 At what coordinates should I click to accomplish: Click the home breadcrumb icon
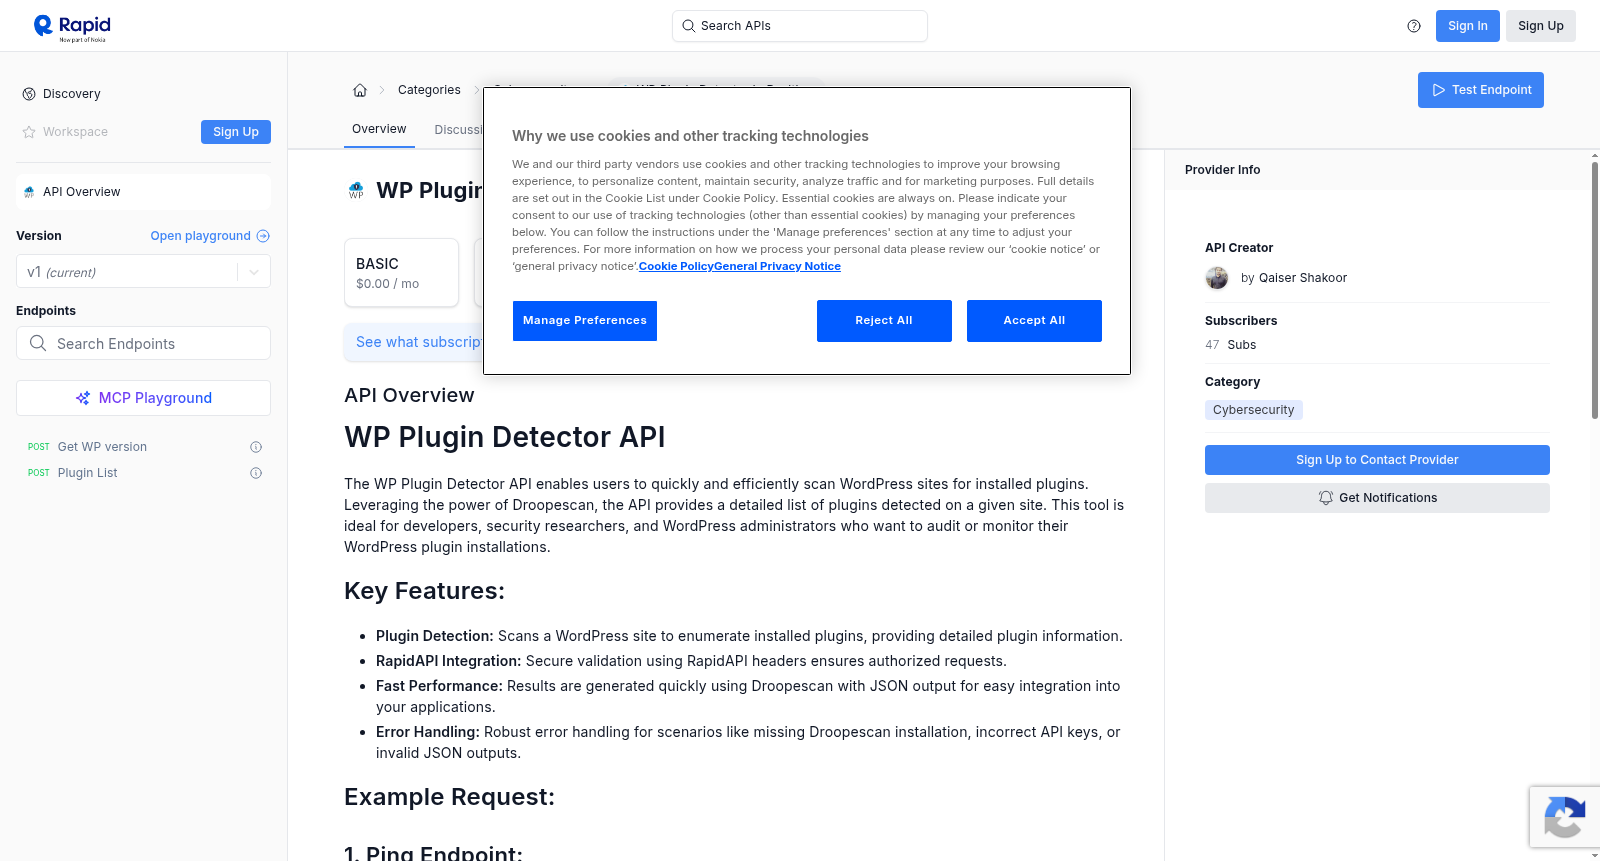coord(360,90)
